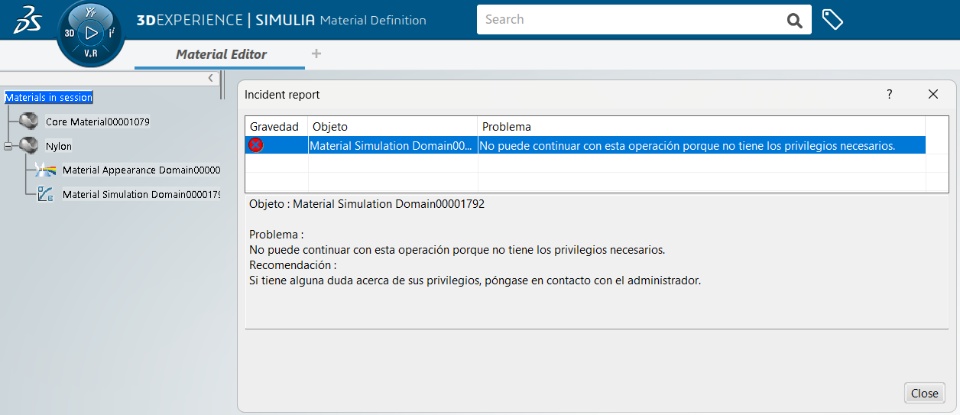
Task: Click the 'Problema :' label in details
Action: coord(277,235)
